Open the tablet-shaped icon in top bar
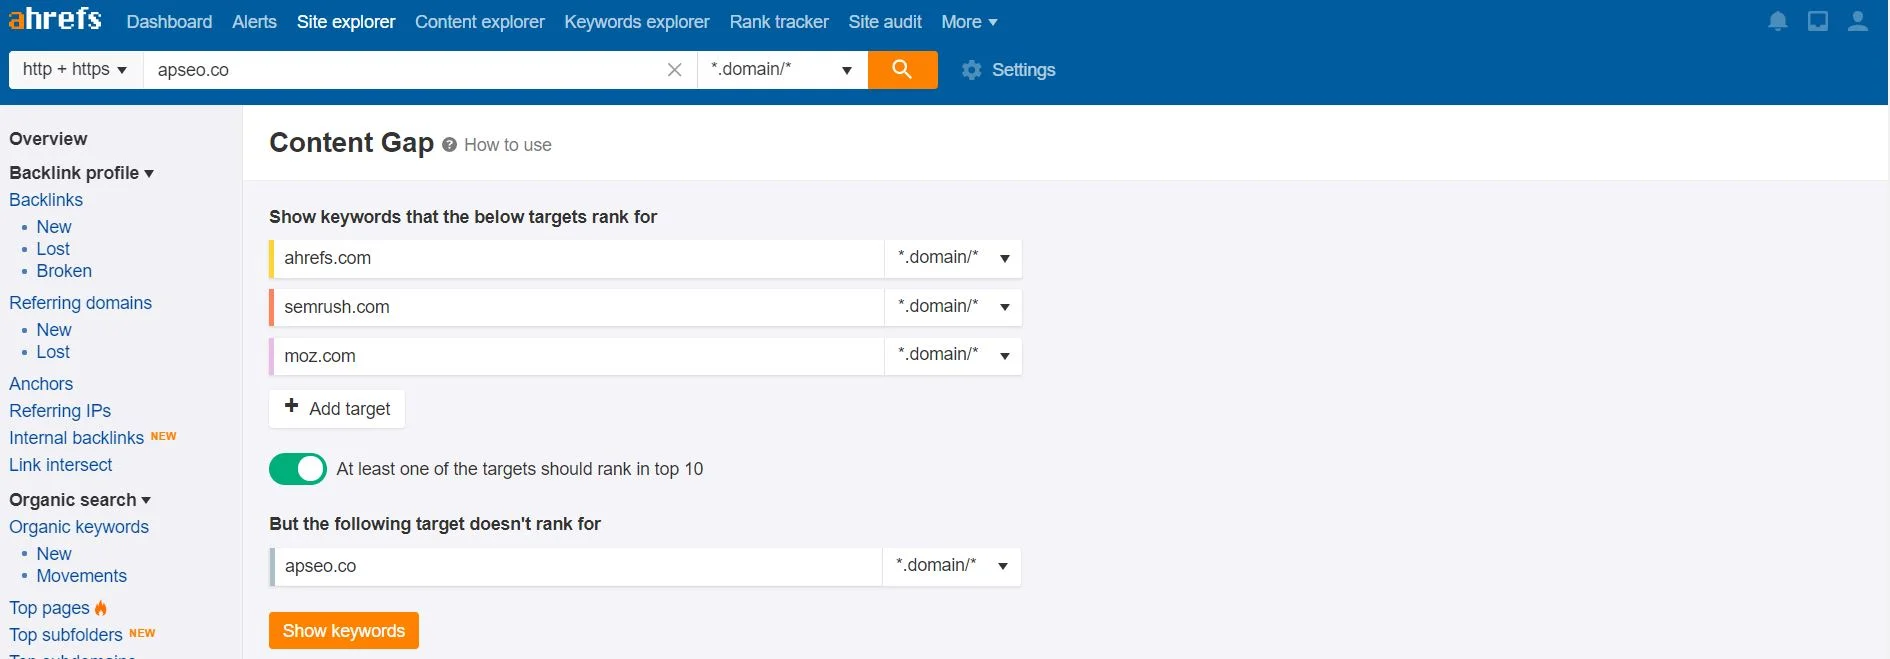 (1818, 21)
